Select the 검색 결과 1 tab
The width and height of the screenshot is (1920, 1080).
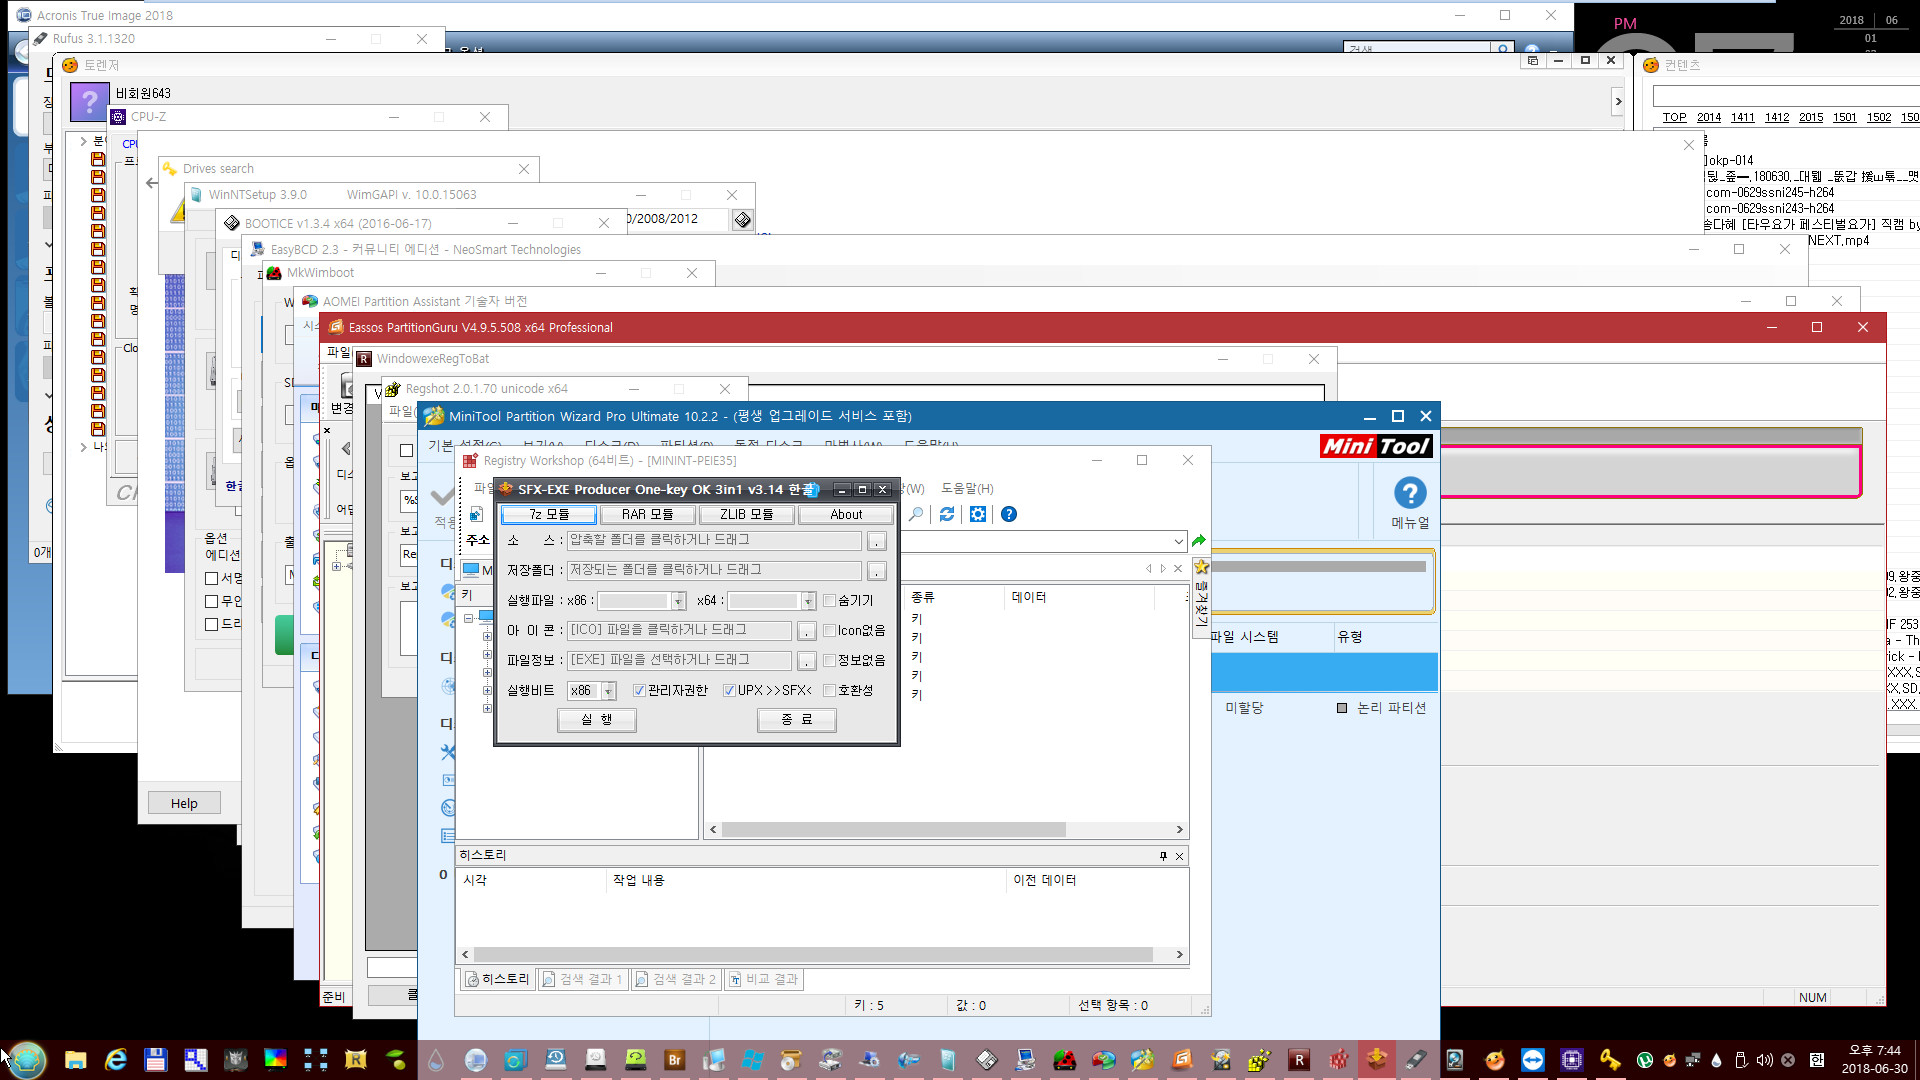582,979
